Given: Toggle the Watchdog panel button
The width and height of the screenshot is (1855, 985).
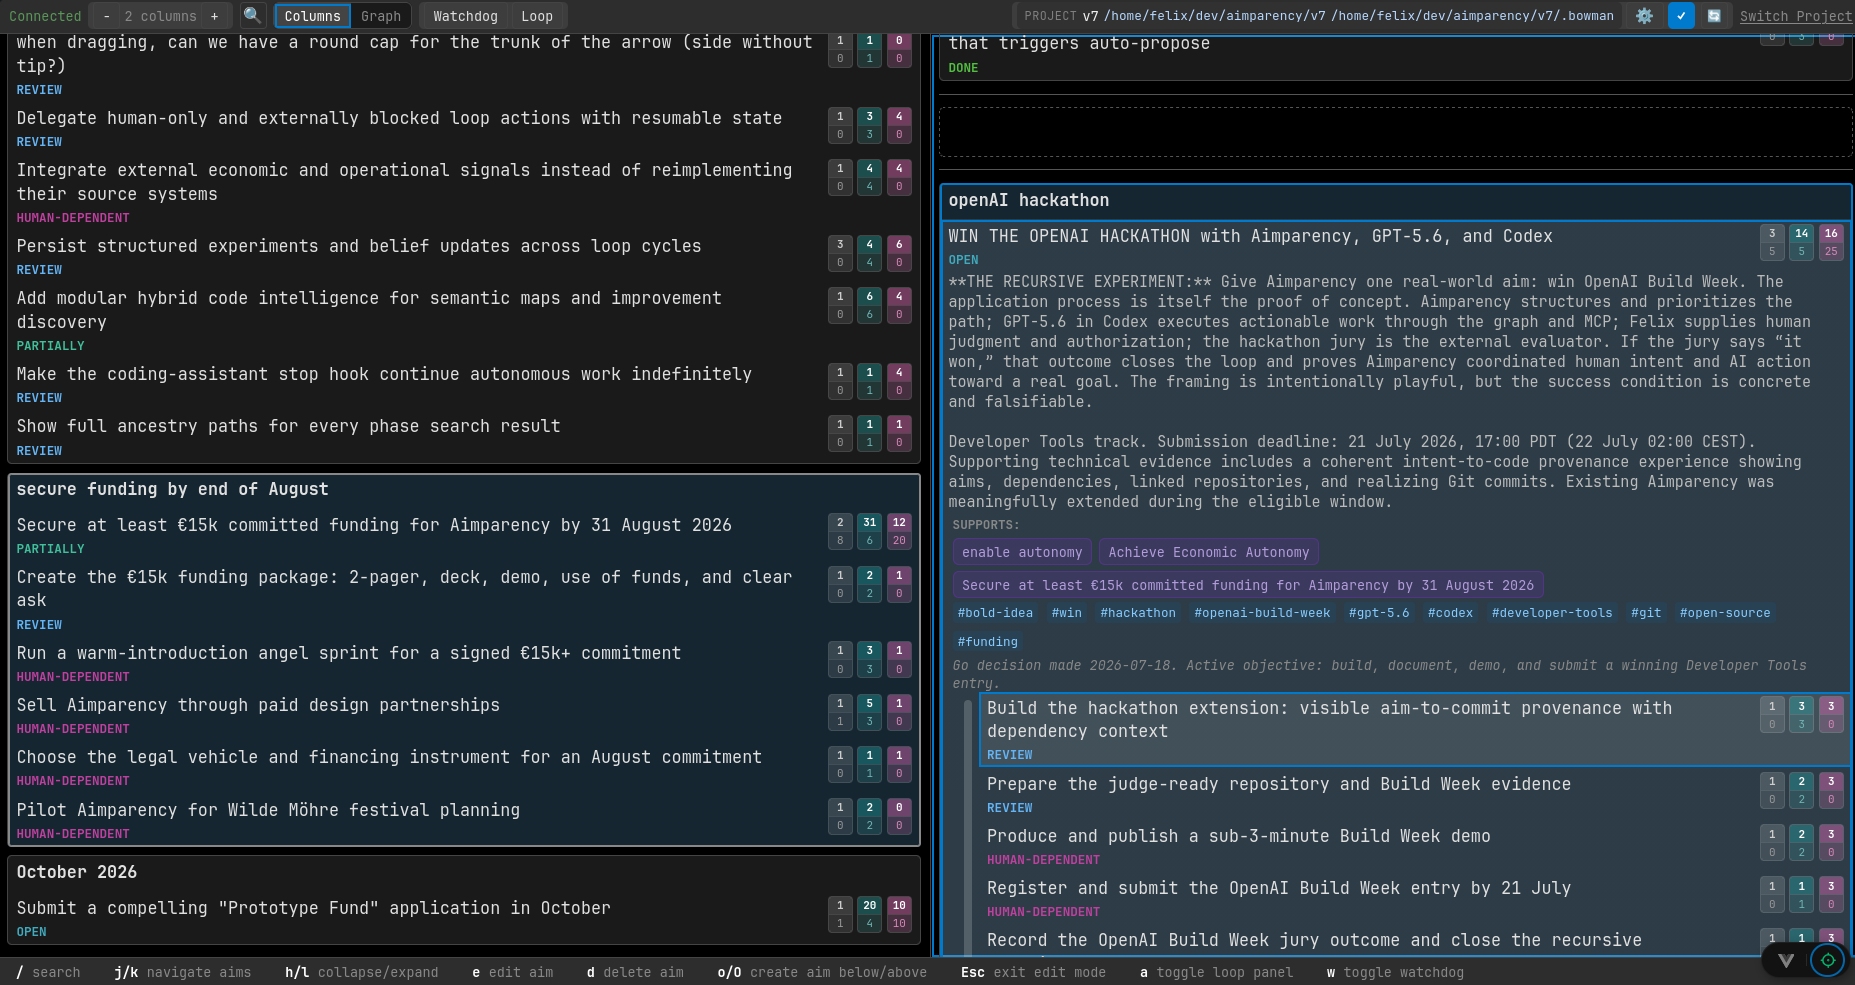Looking at the screenshot, I should coord(465,16).
